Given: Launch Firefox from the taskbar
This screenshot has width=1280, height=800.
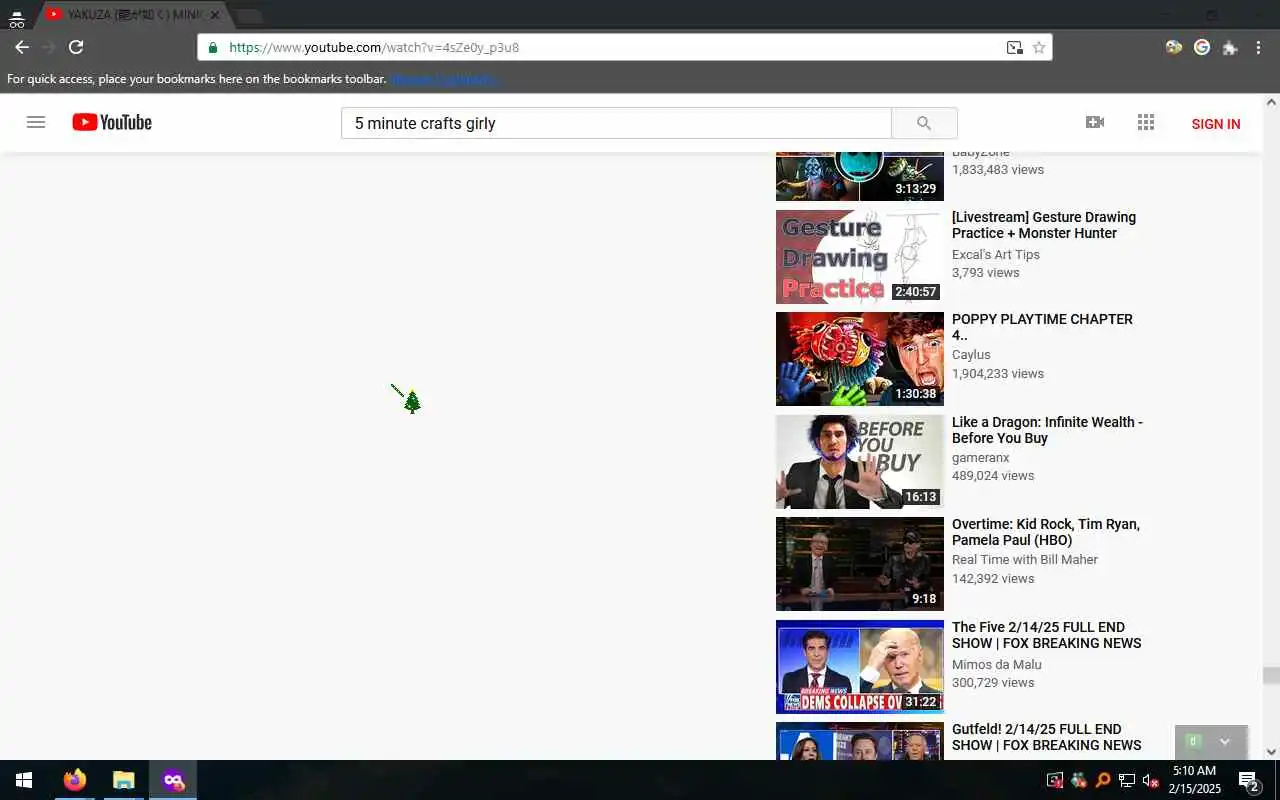Looking at the screenshot, I should coord(75,780).
